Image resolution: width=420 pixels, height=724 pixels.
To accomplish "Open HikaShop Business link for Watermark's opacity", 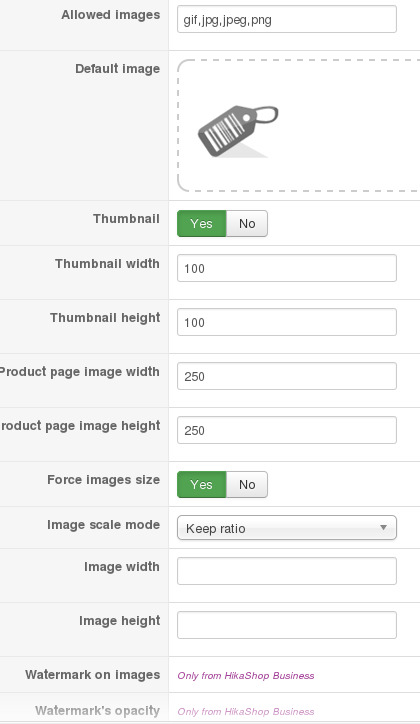I will pos(246,712).
